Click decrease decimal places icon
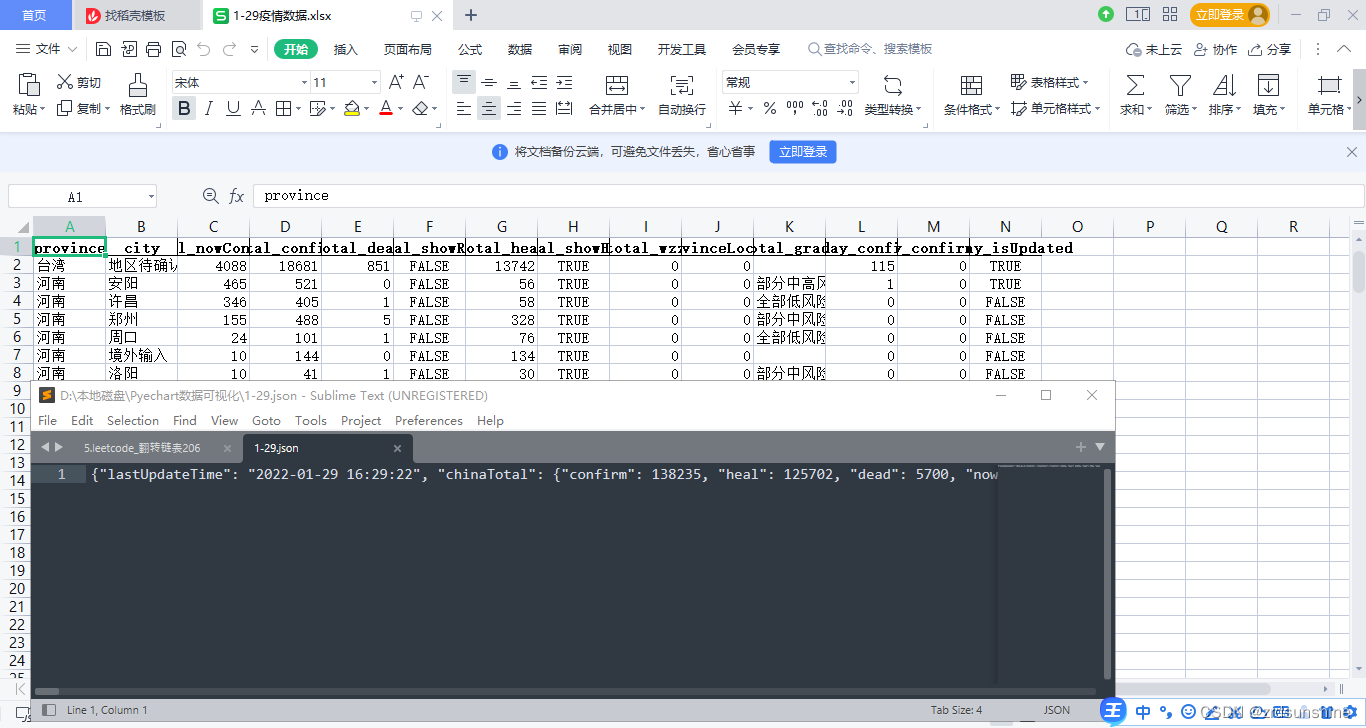The image size is (1366, 728). coord(845,109)
